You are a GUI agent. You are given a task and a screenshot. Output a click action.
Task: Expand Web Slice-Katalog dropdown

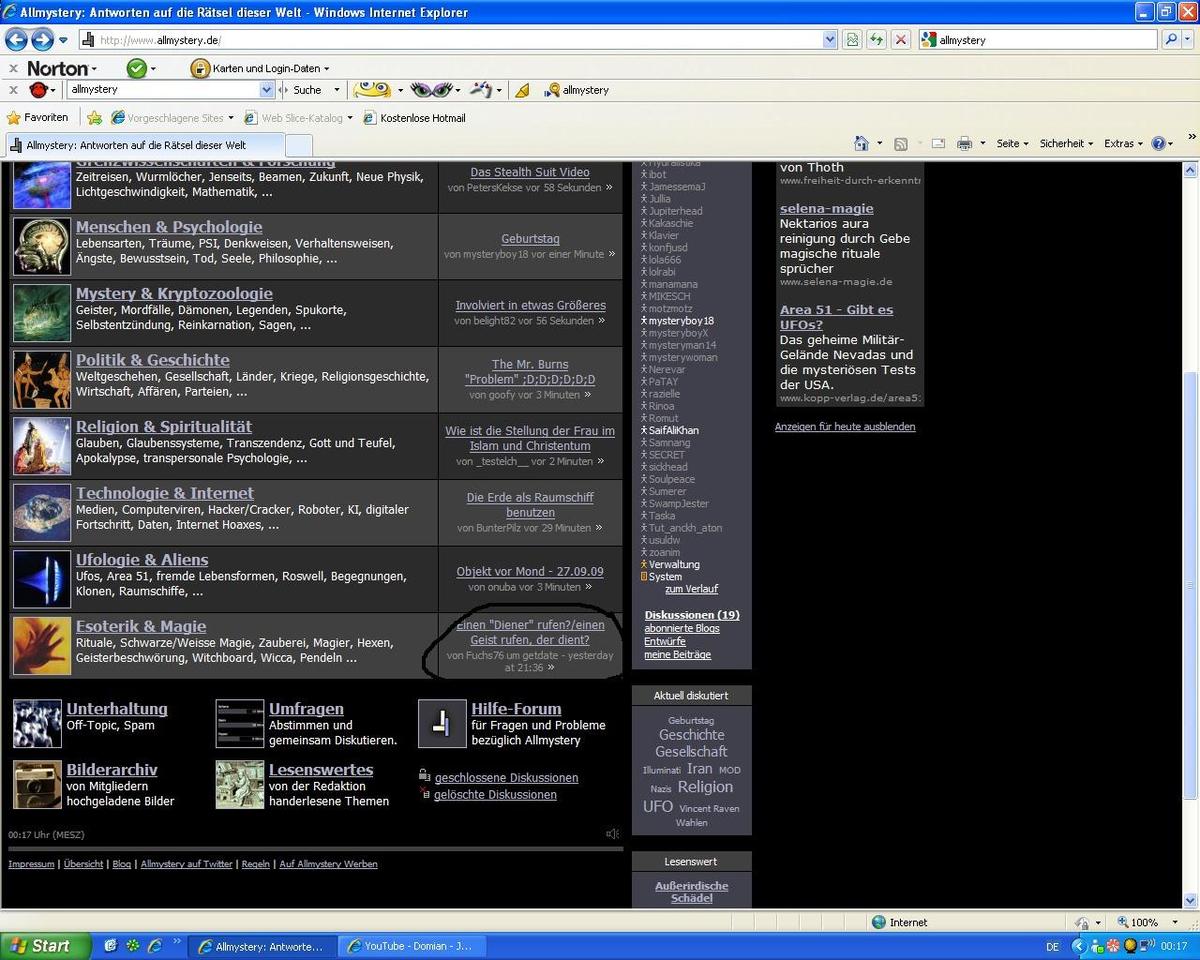coord(350,118)
